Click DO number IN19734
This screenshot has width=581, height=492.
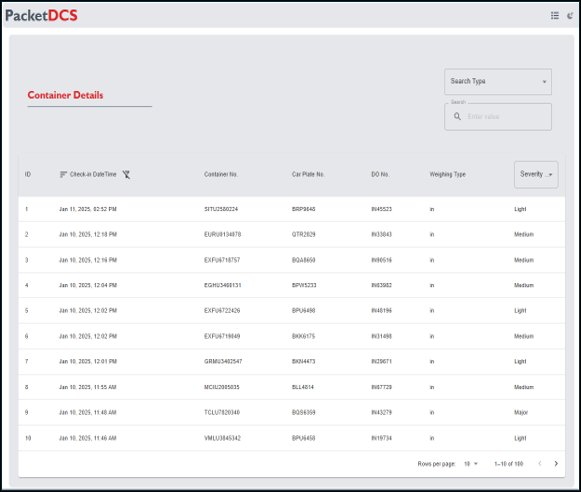click(x=381, y=438)
